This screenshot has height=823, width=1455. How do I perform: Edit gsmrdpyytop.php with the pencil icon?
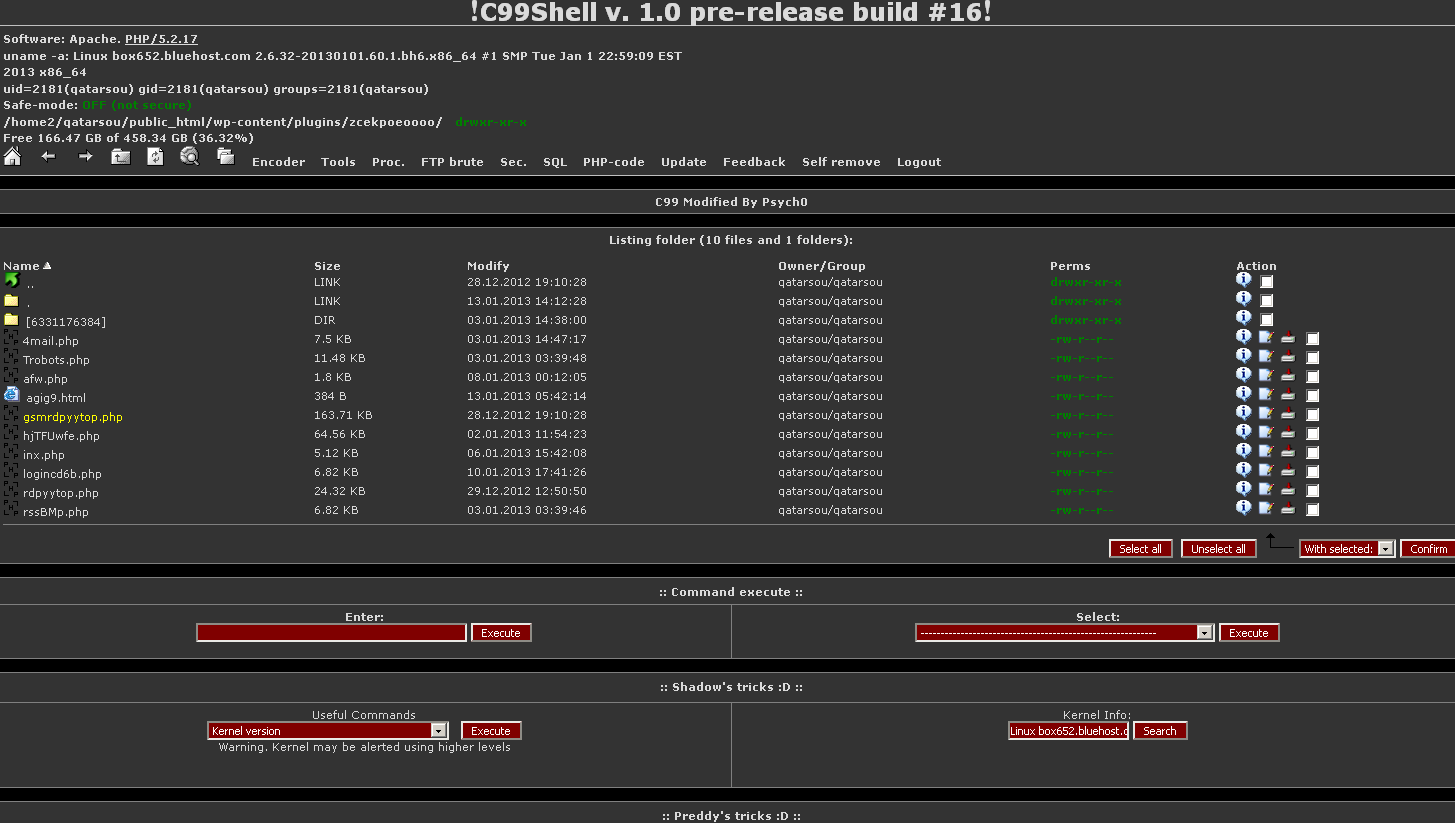tap(1266, 413)
